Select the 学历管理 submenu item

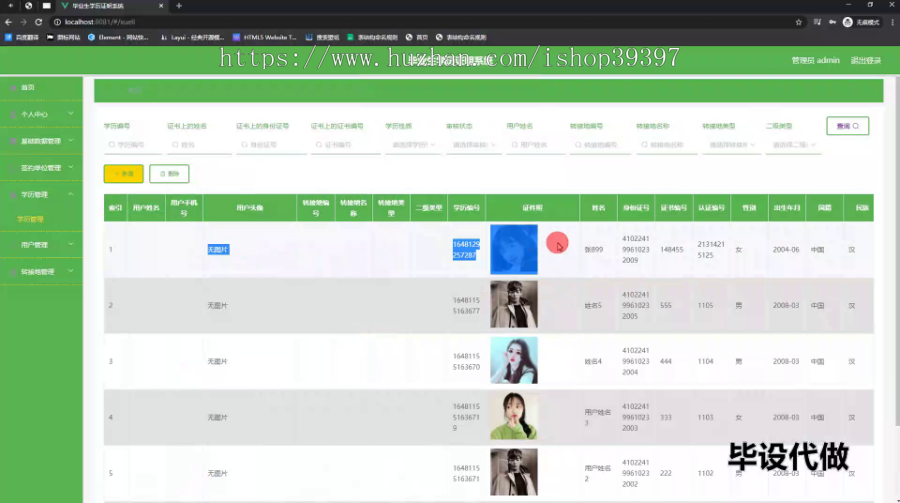tap(30, 219)
